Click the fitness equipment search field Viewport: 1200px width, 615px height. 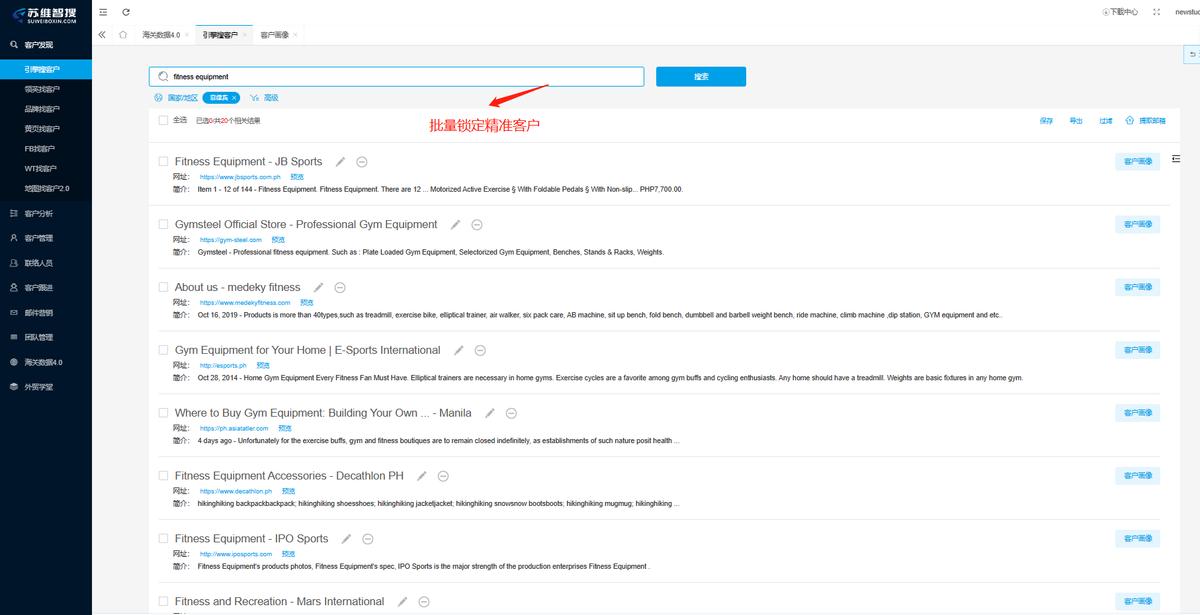396,77
